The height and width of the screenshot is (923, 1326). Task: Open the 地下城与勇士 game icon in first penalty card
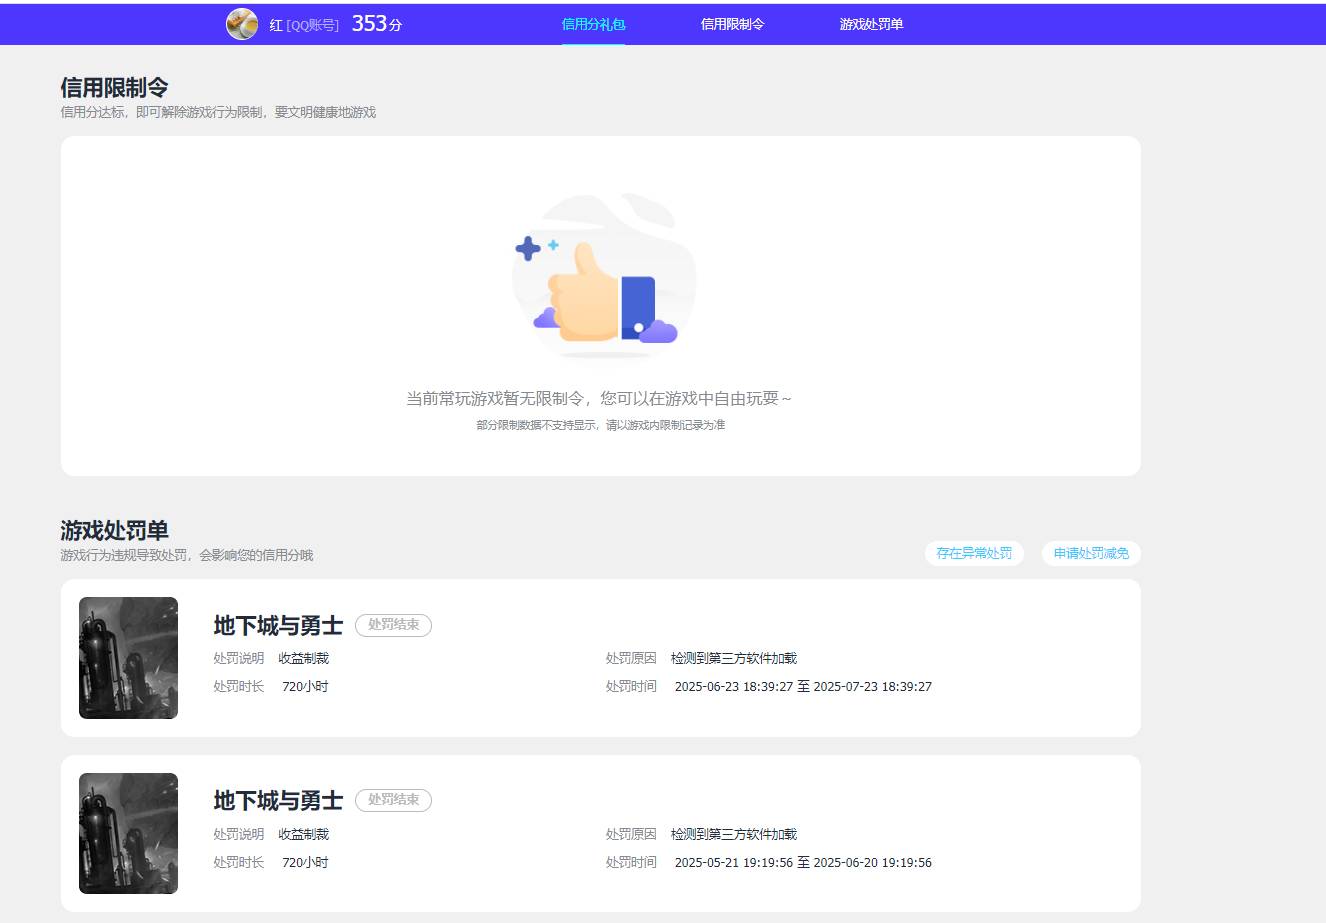coord(128,657)
